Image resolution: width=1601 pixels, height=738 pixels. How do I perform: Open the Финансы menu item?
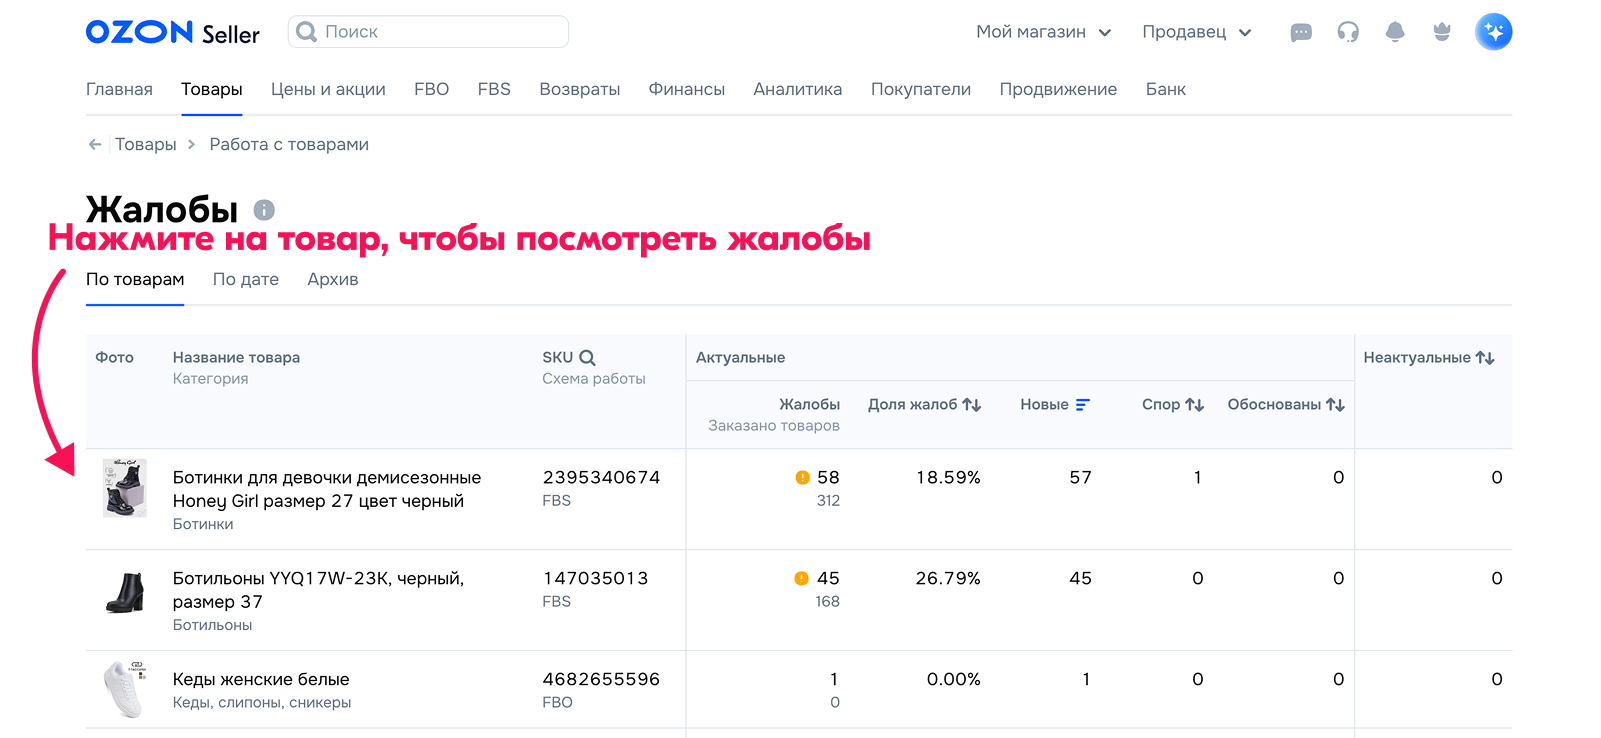tap(687, 90)
